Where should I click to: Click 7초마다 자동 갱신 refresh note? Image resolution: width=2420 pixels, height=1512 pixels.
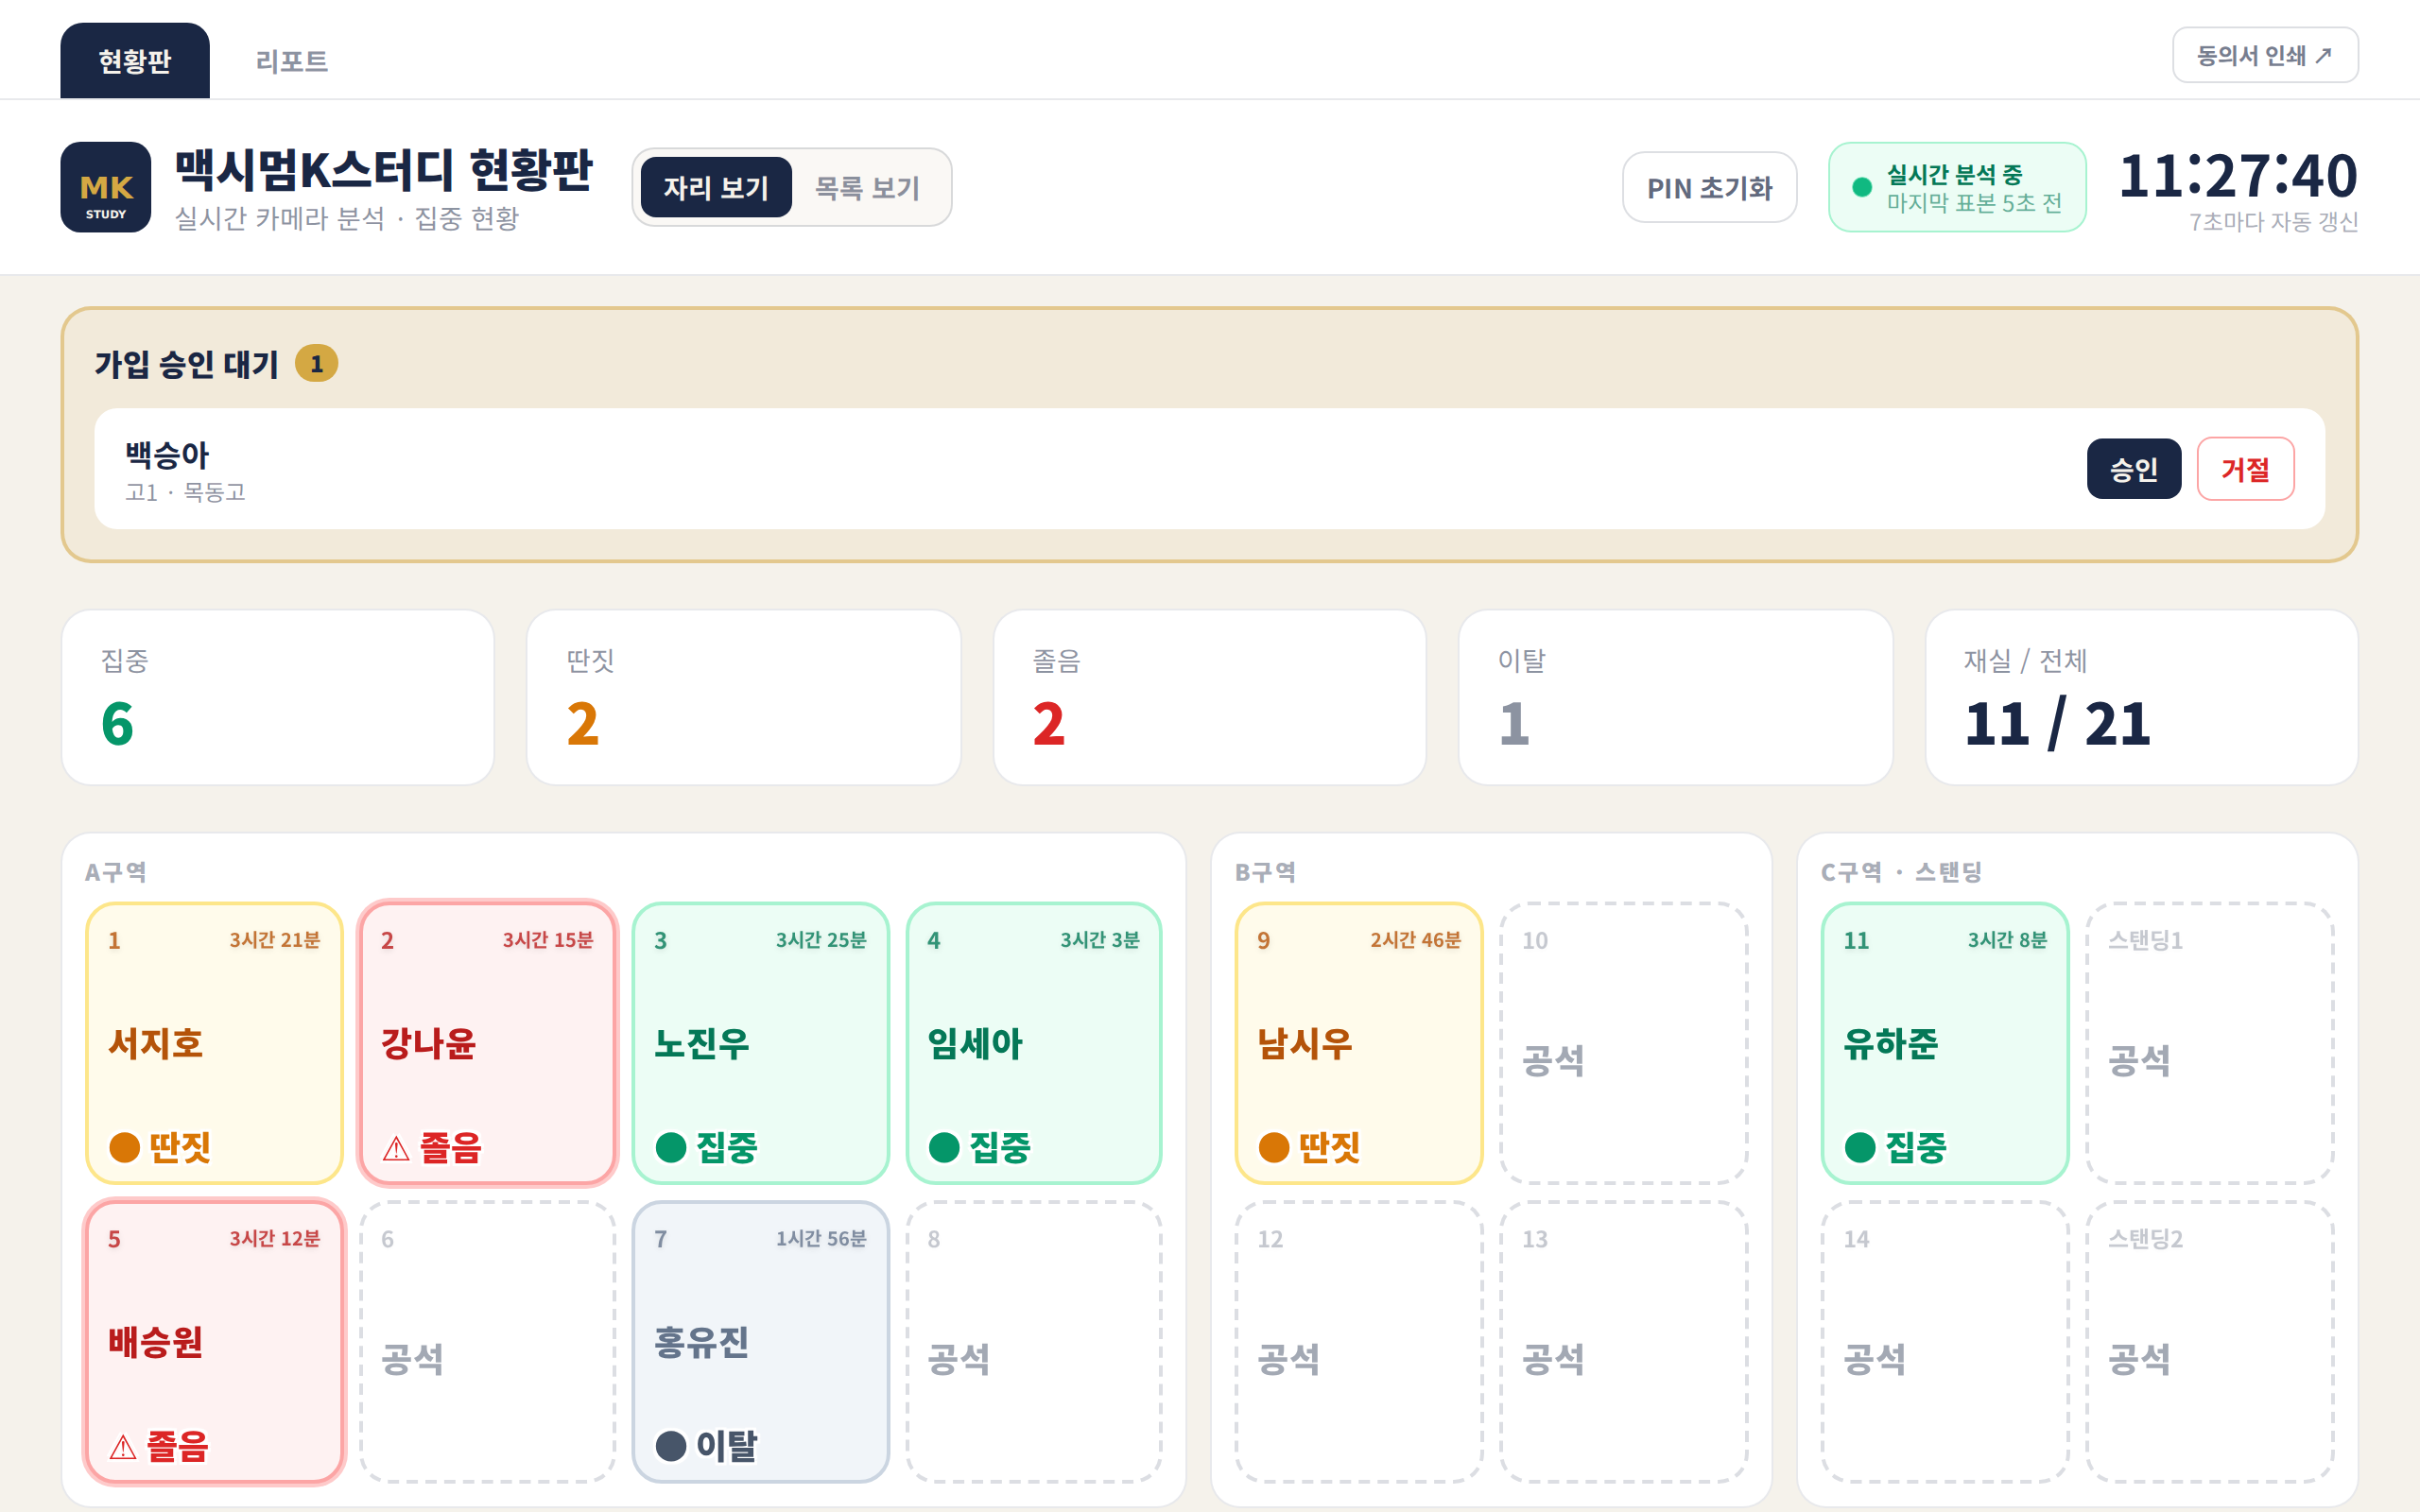coord(2274,221)
